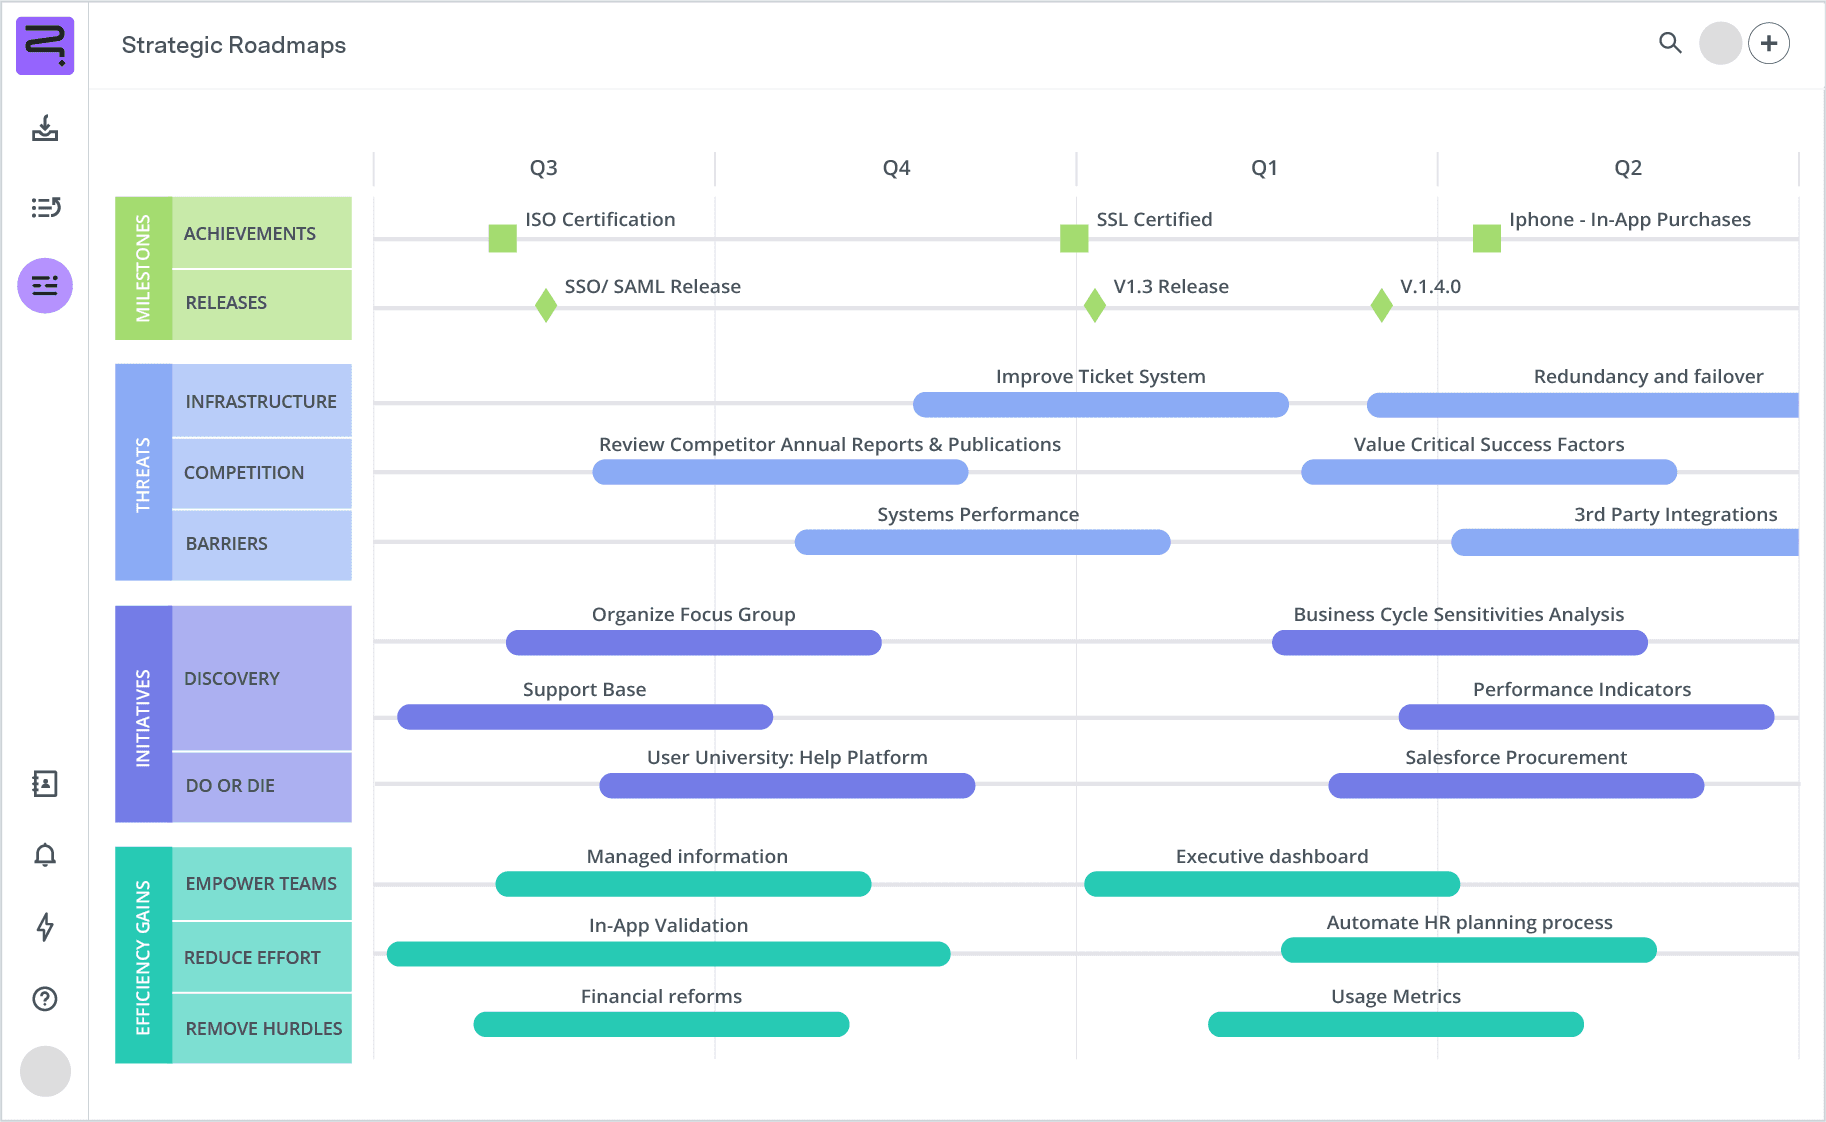Create a new item with the plus button

1769,43
